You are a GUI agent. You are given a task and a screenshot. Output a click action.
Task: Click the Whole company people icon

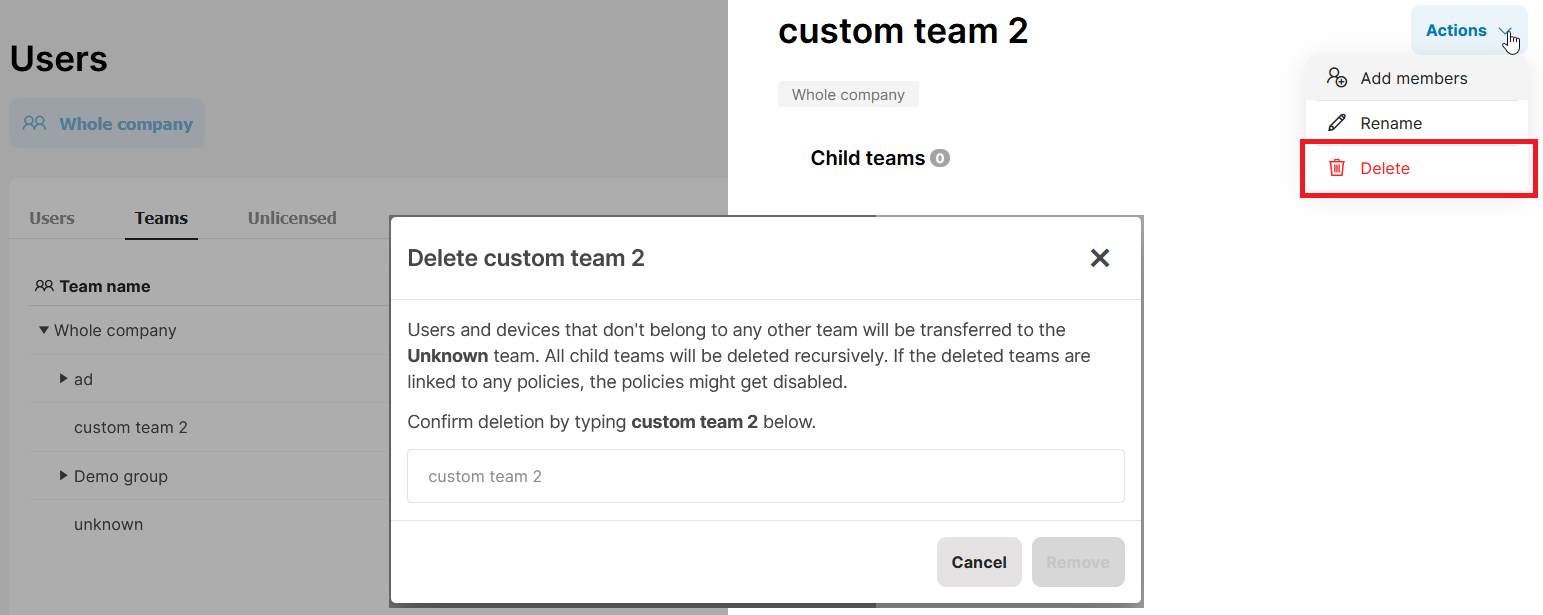tap(35, 124)
